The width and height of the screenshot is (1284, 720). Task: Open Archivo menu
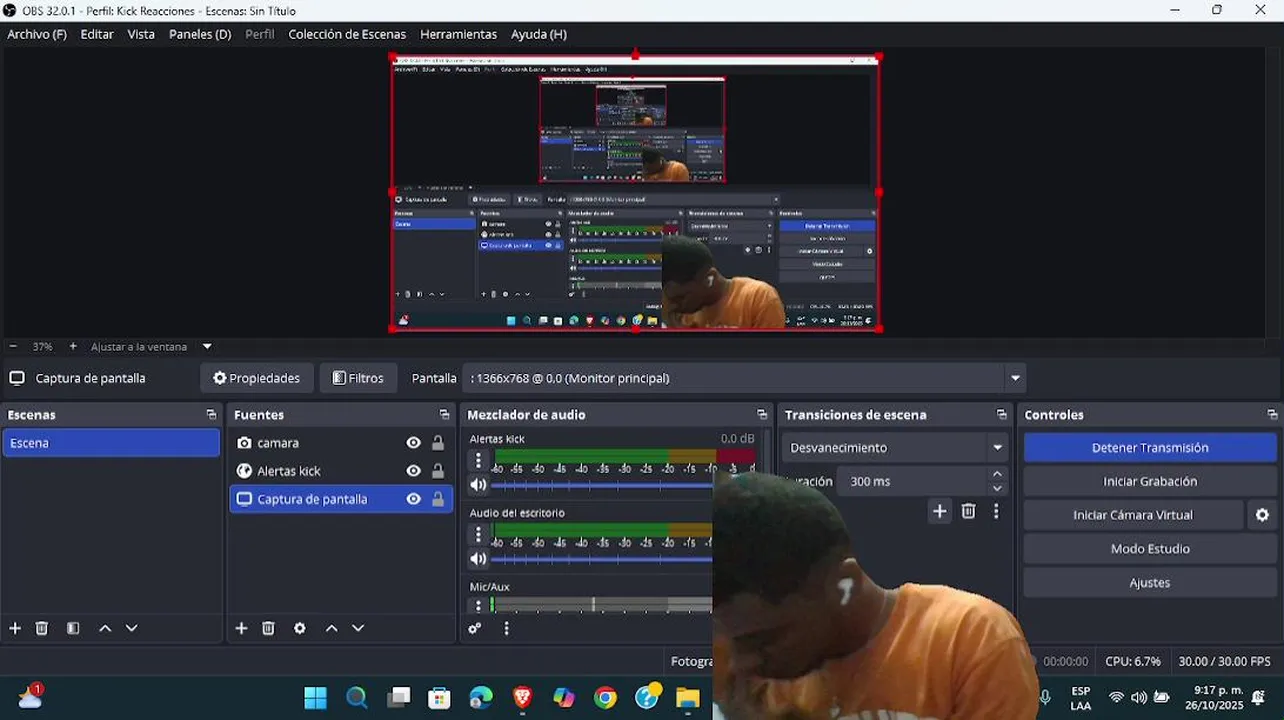(37, 34)
